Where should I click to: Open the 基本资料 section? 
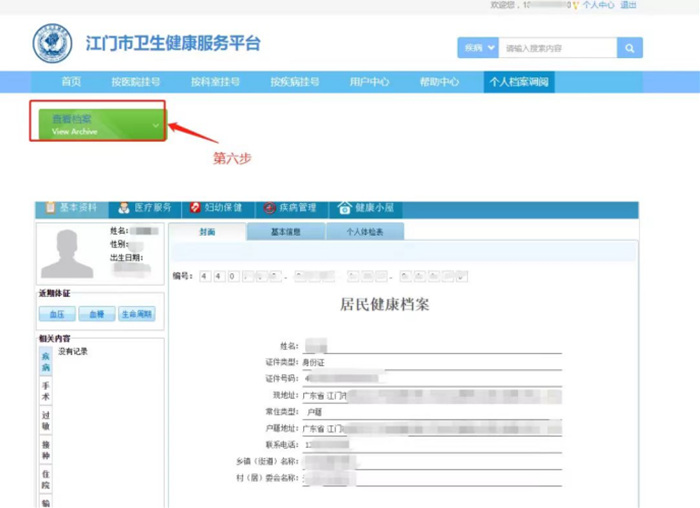click(70, 208)
